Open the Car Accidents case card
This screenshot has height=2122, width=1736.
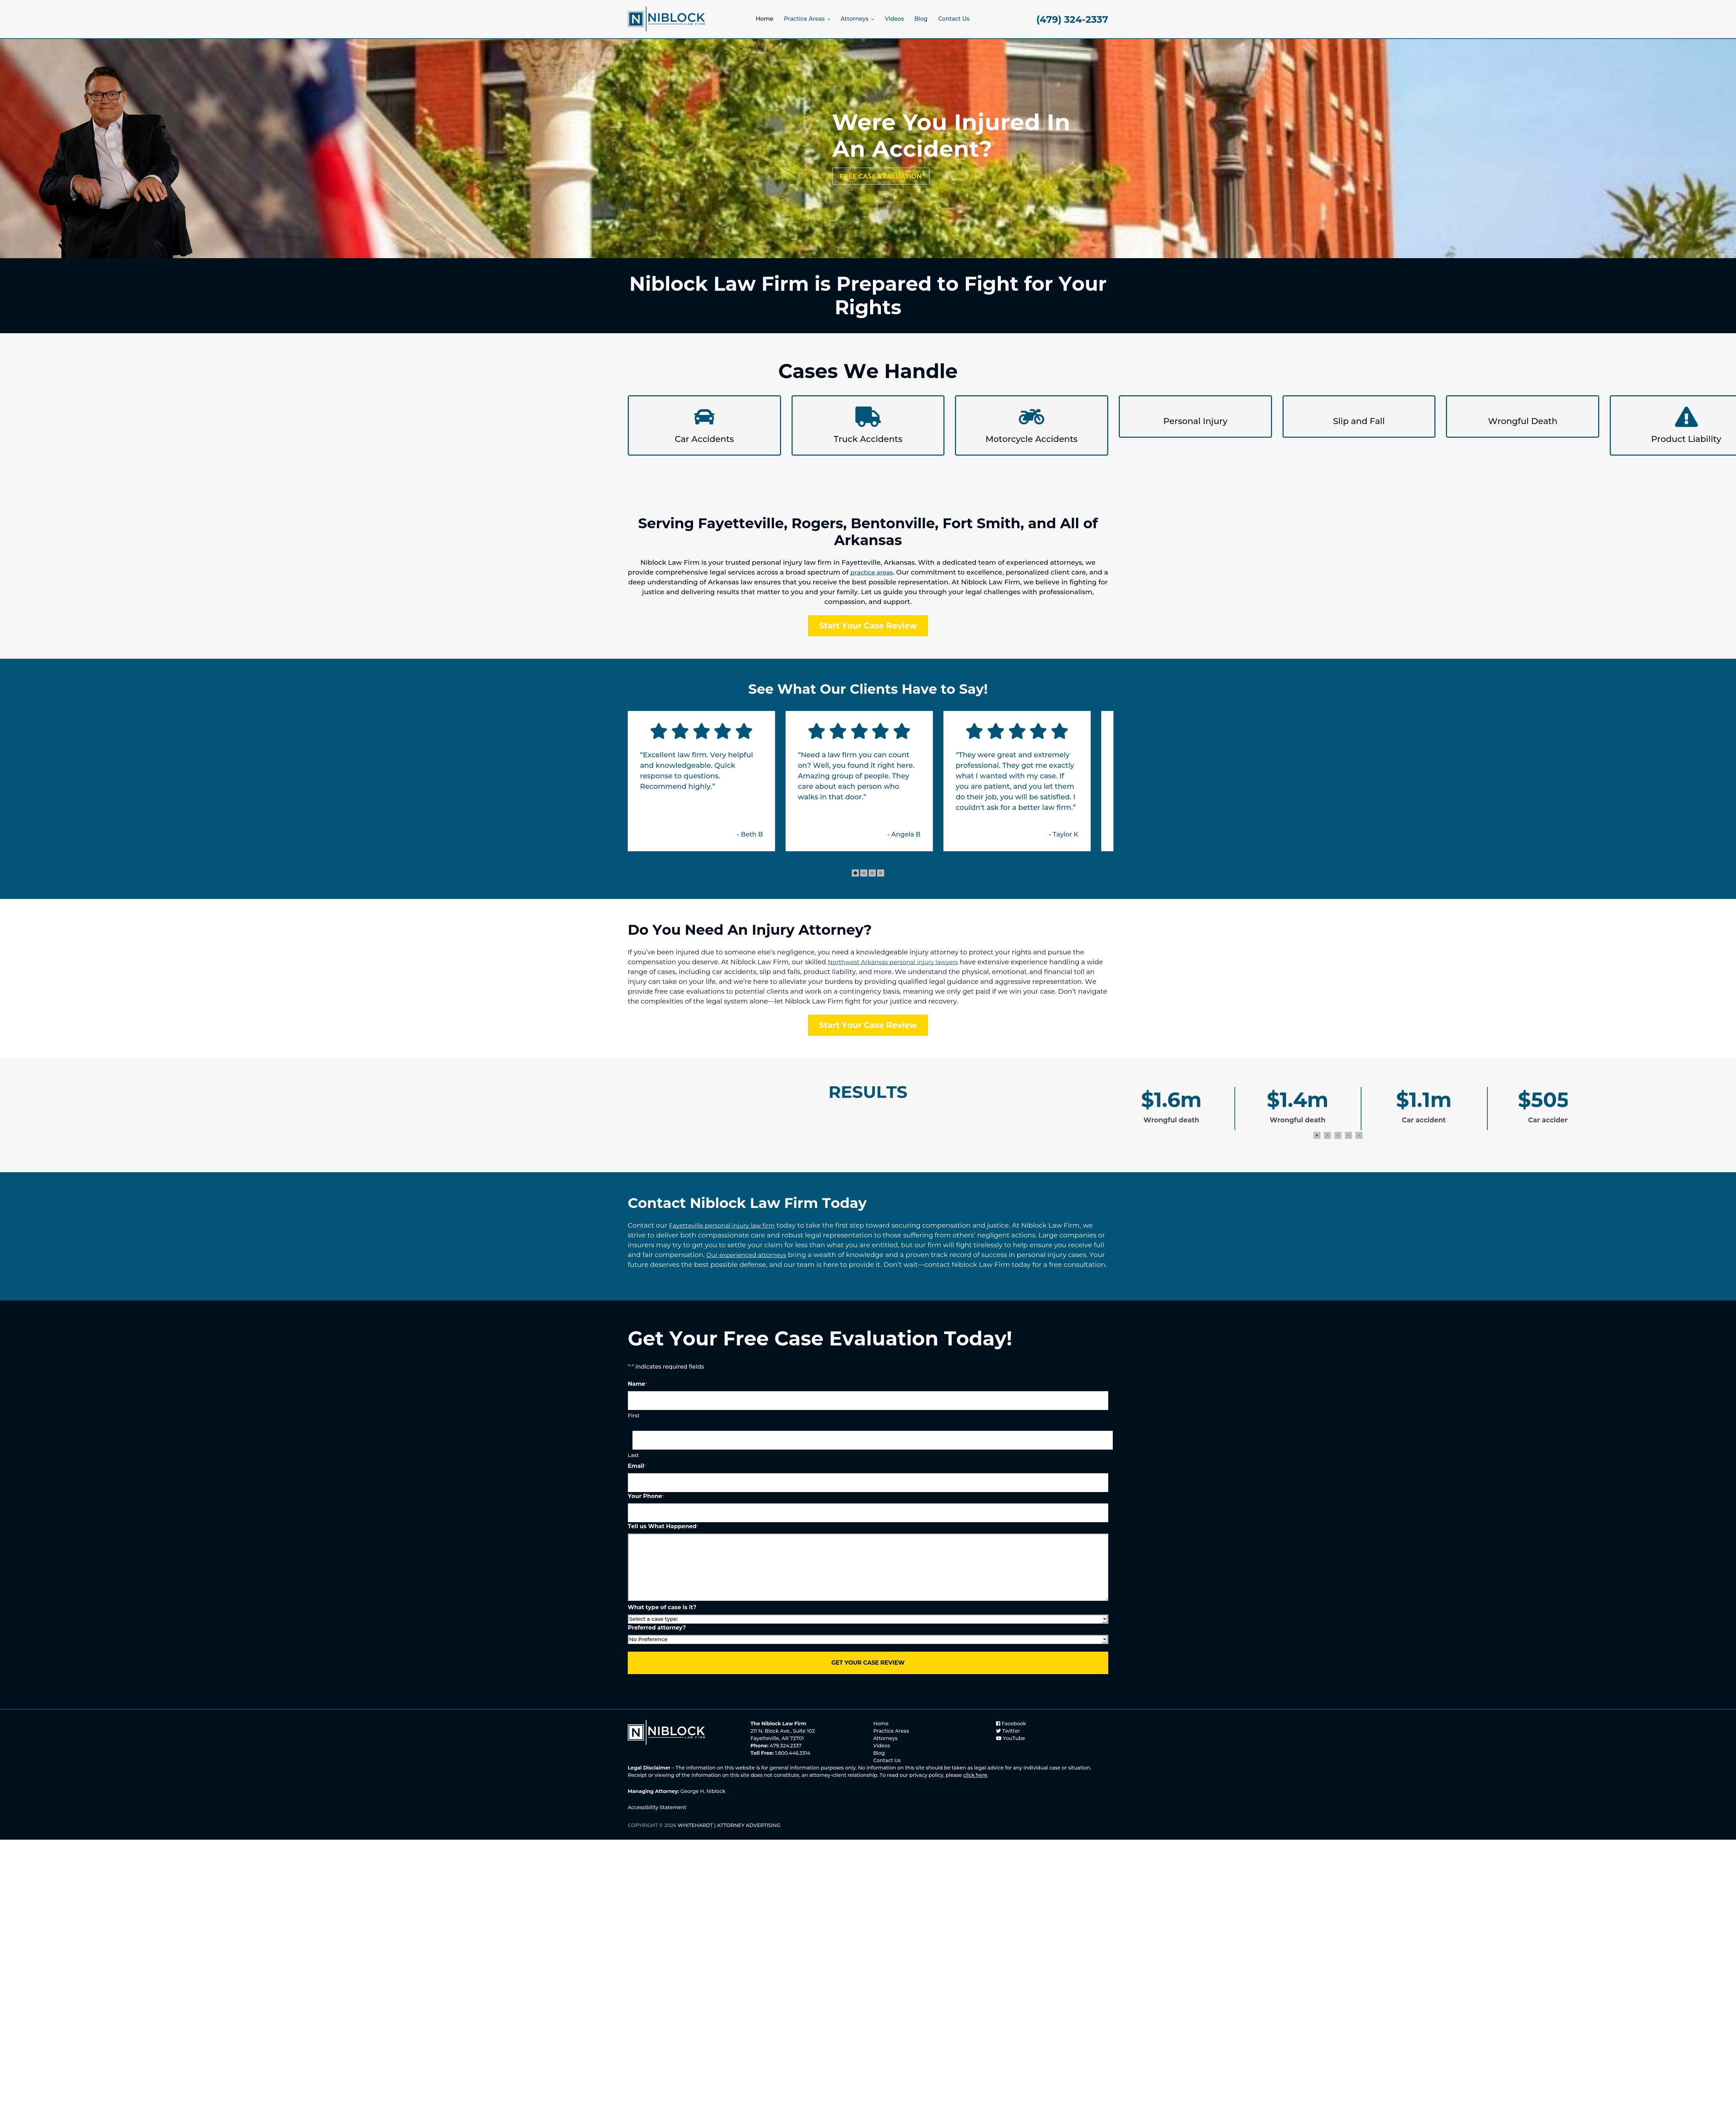(704, 425)
